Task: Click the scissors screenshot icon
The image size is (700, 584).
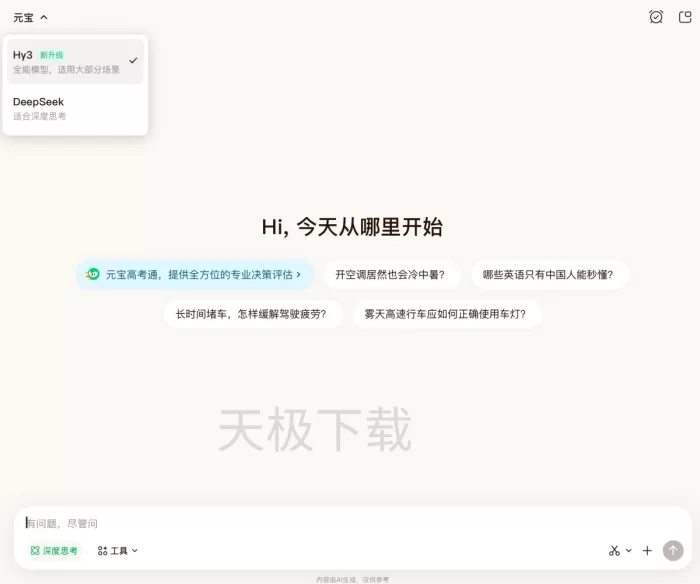Action: [x=614, y=551]
